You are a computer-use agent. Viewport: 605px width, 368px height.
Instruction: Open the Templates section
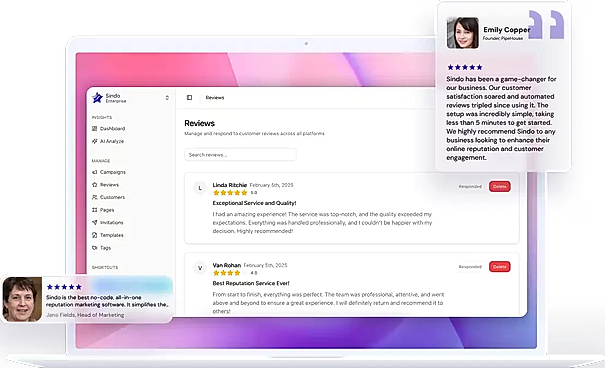coord(108,235)
